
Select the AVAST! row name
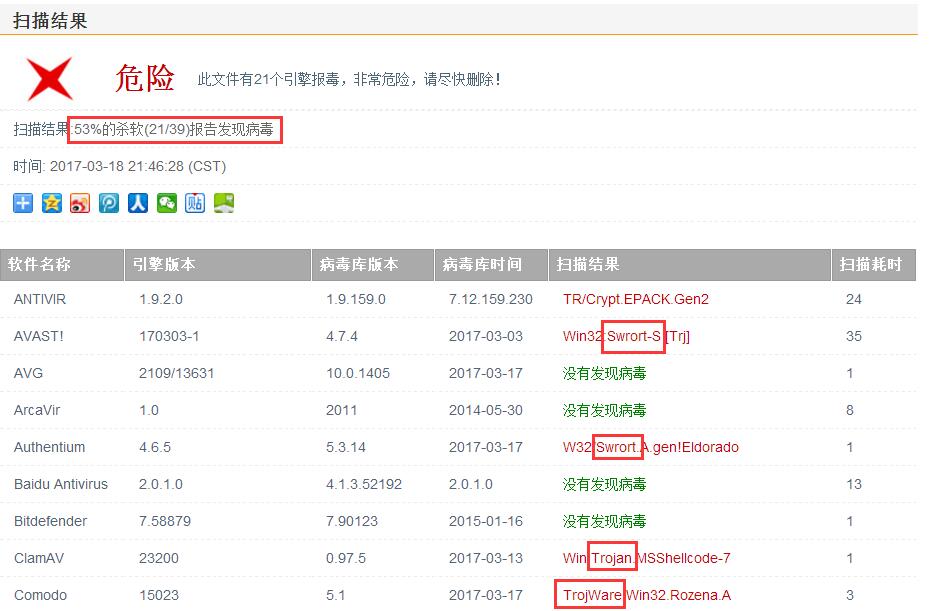click(x=39, y=337)
